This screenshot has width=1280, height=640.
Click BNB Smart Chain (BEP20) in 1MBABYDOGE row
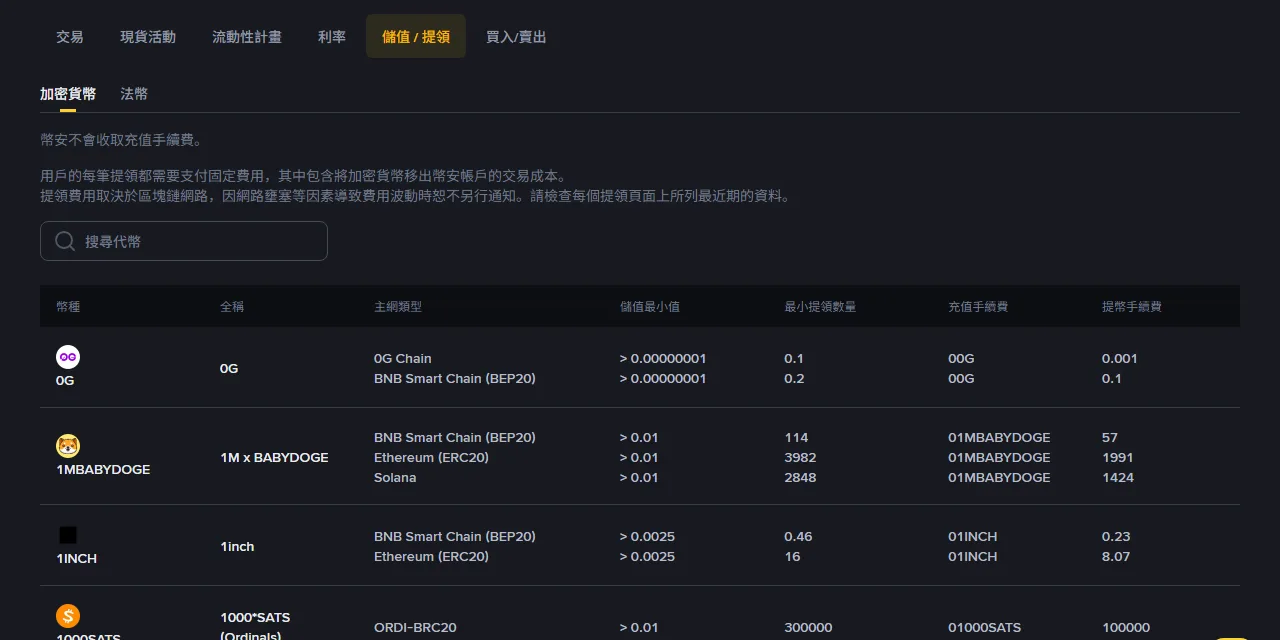pyautogui.click(x=455, y=438)
